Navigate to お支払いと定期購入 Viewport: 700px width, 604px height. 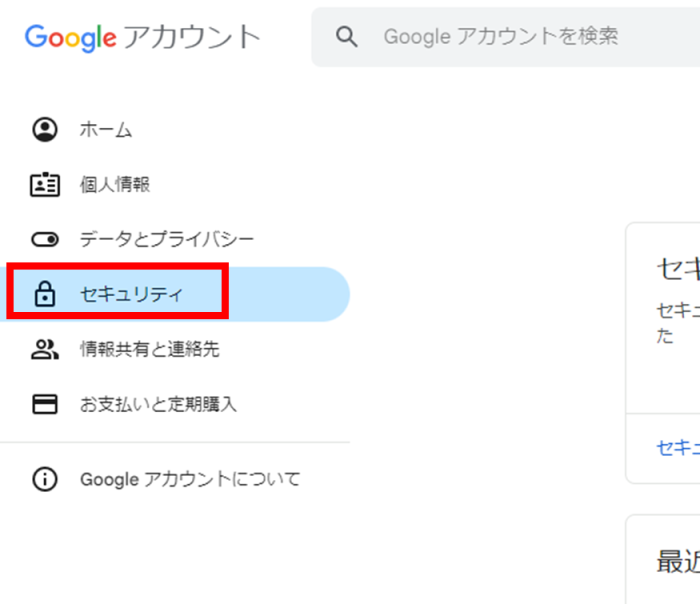tap(158, 405)
